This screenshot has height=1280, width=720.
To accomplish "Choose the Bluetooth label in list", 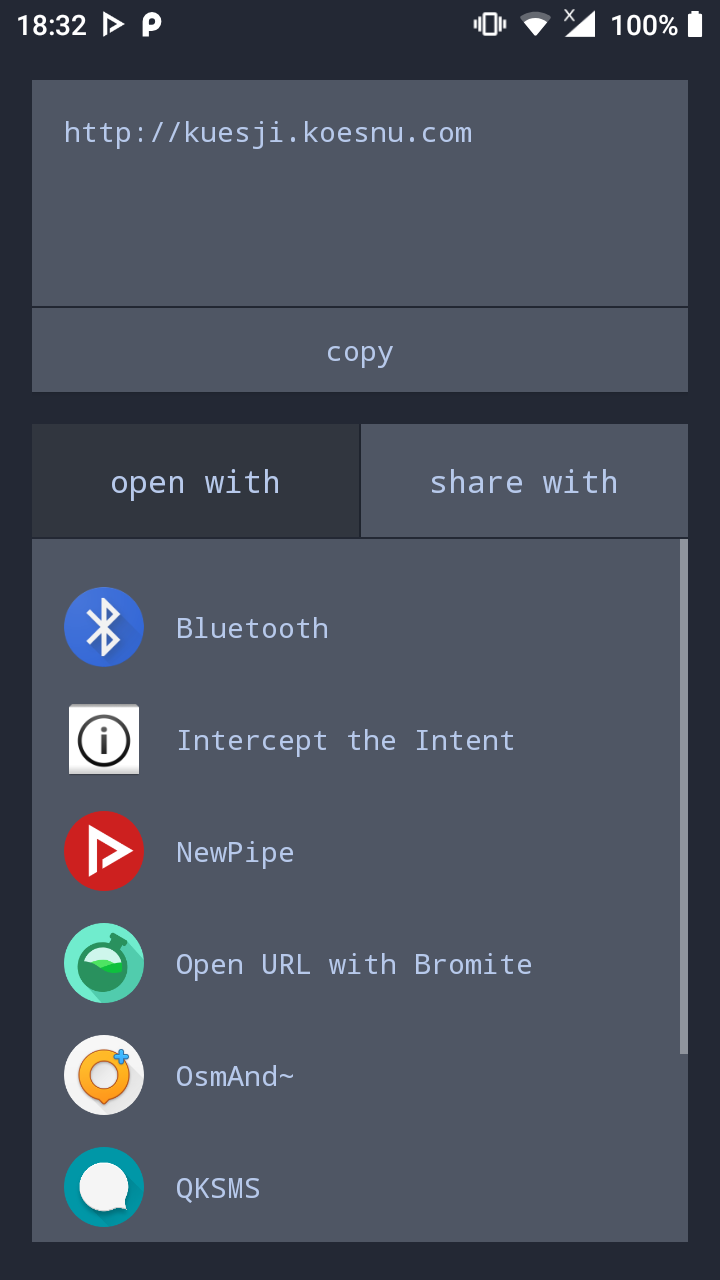I will (x=252, y=628).
